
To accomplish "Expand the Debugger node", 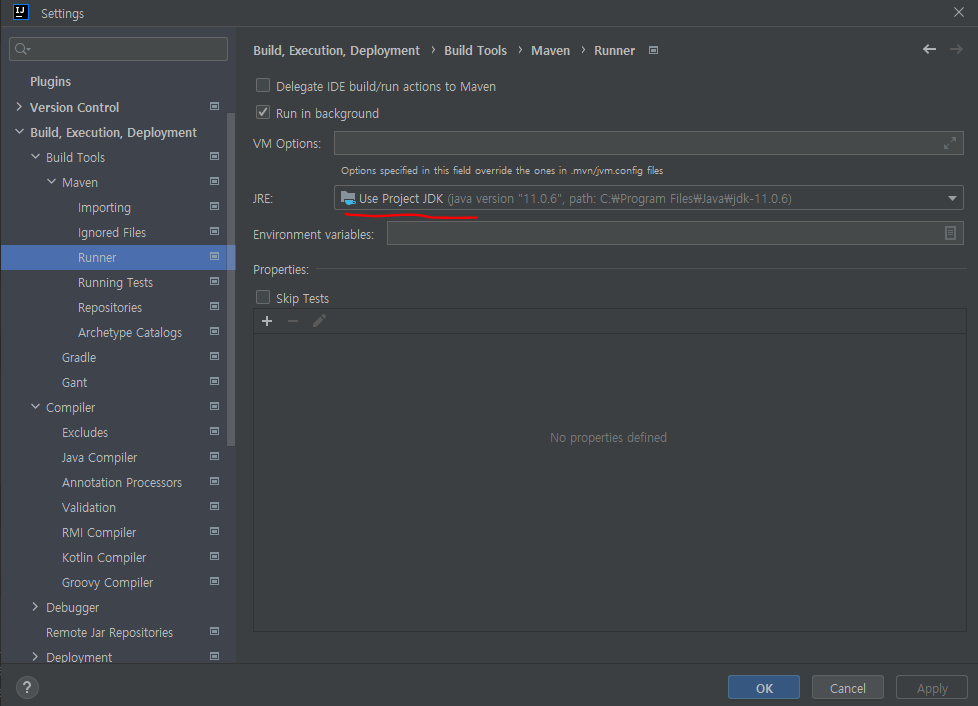I will [35, 607].
